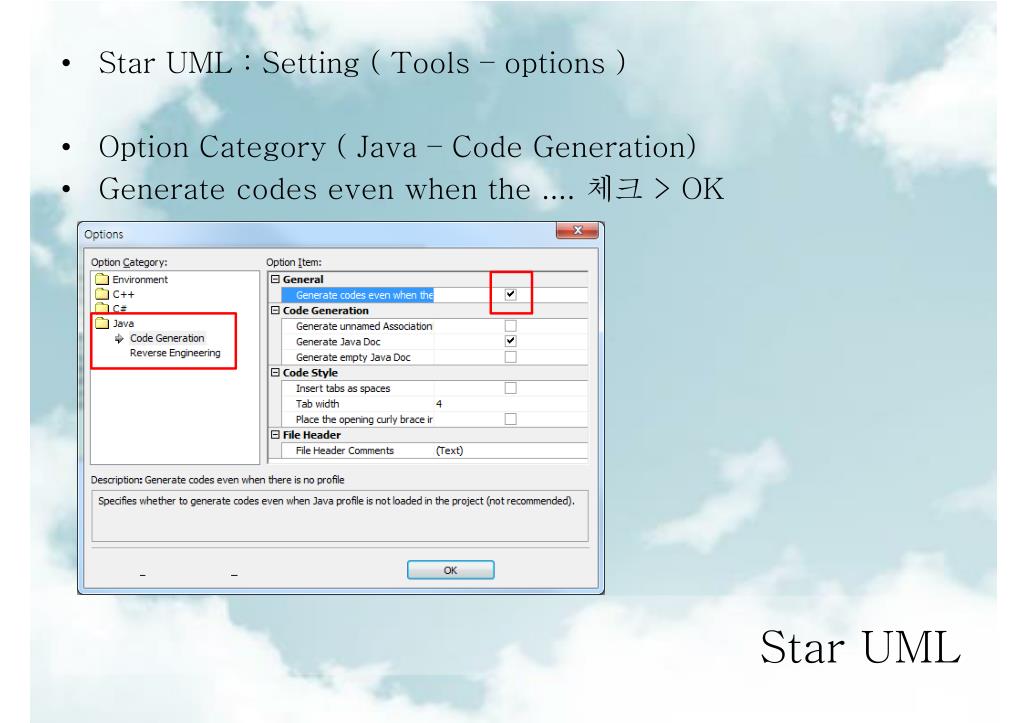Viewport: 1023px width, 723px height.
Task: Select the Java category
Action: 123,324
